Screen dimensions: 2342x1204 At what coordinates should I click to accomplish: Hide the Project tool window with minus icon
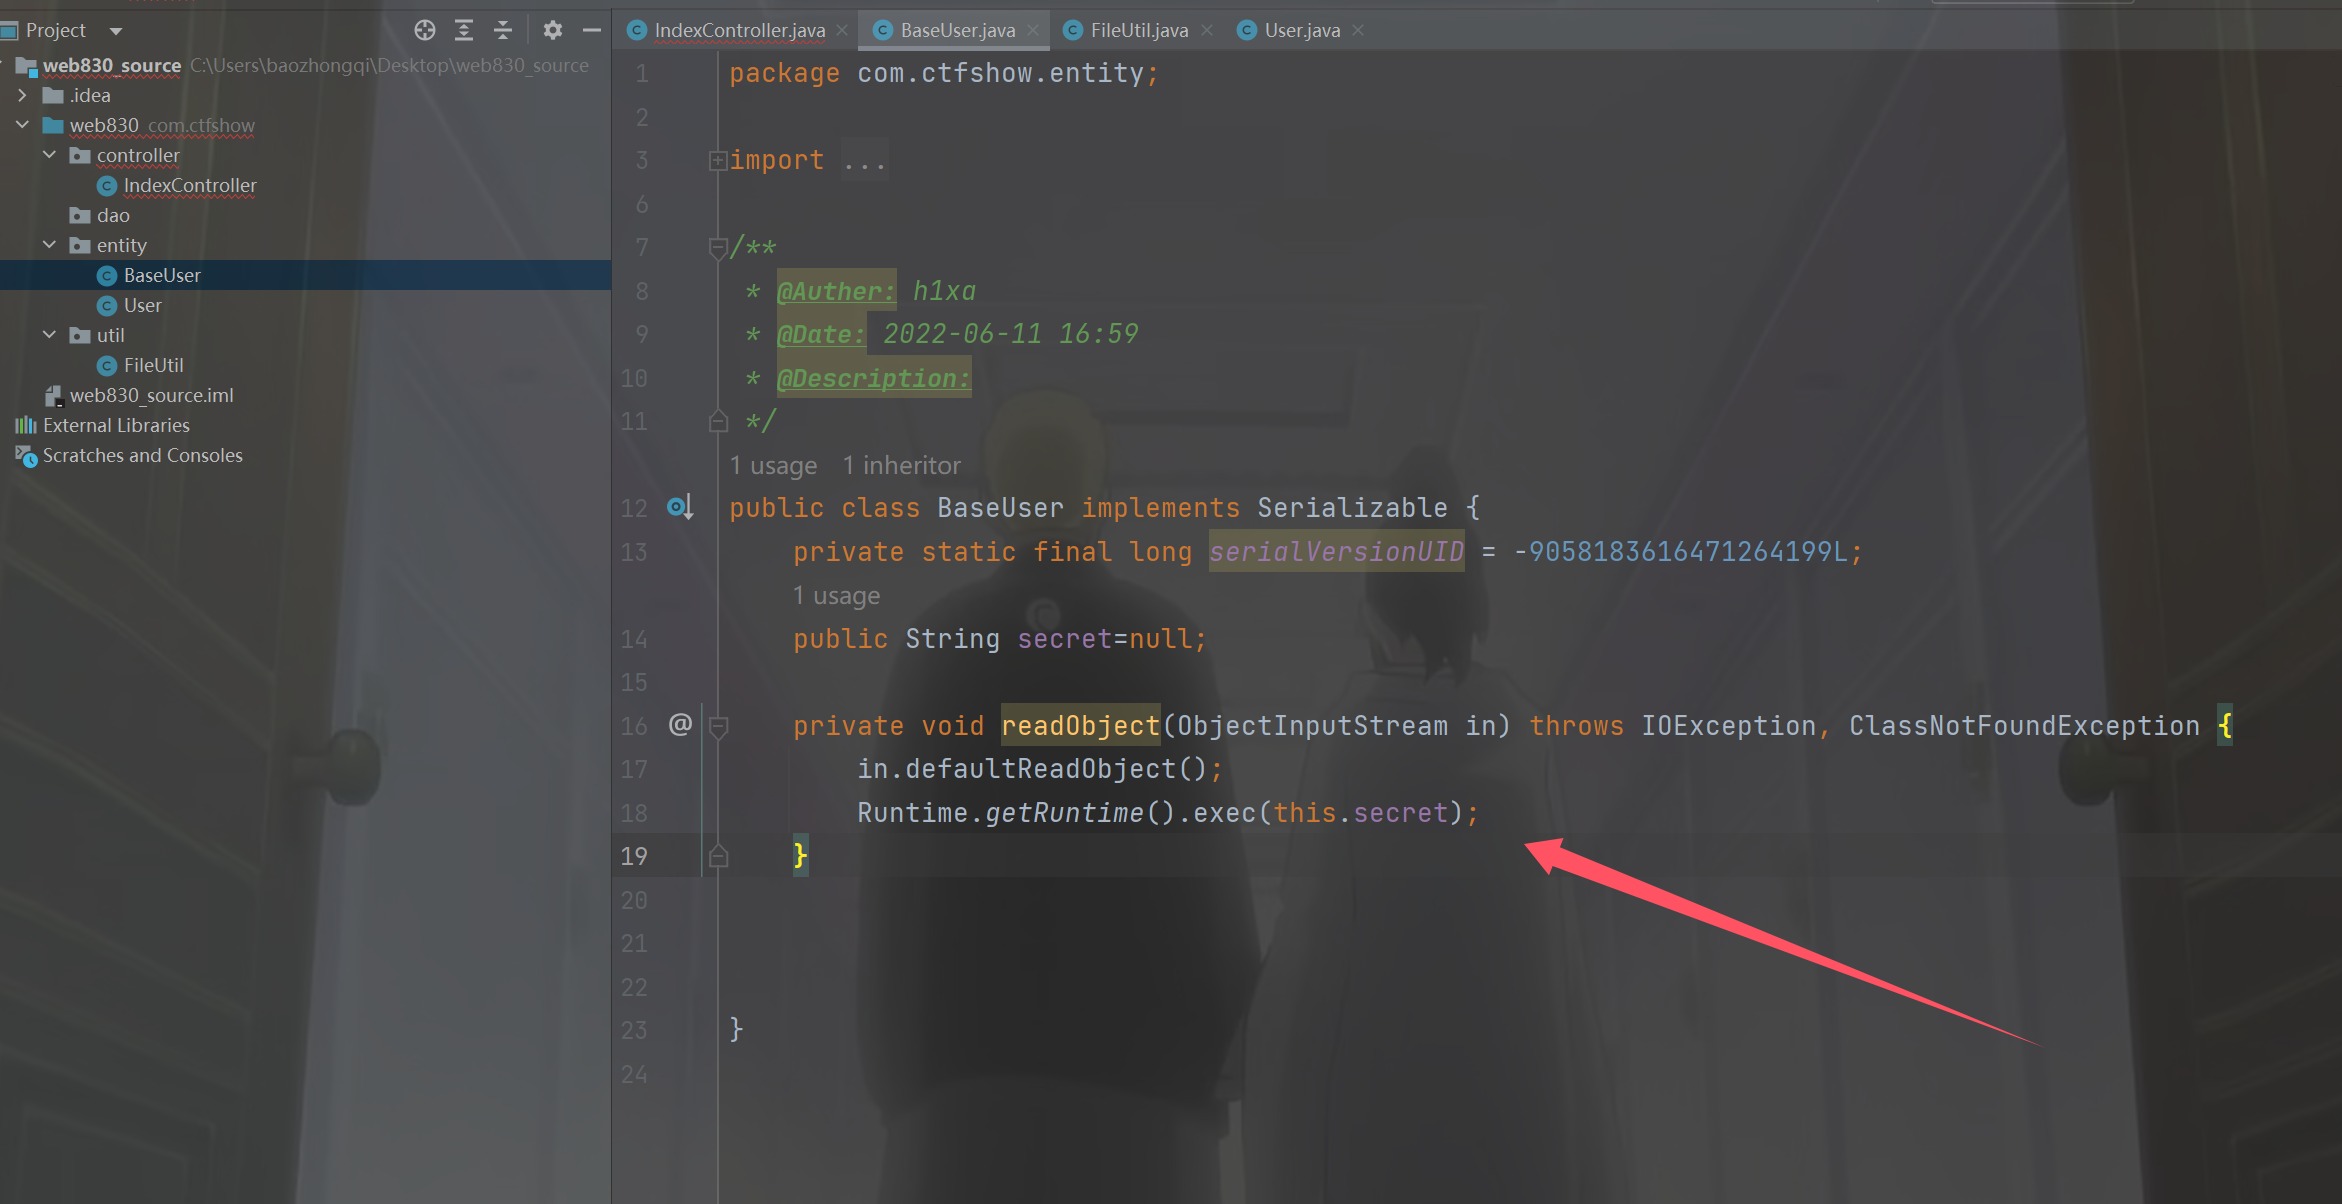592,30
